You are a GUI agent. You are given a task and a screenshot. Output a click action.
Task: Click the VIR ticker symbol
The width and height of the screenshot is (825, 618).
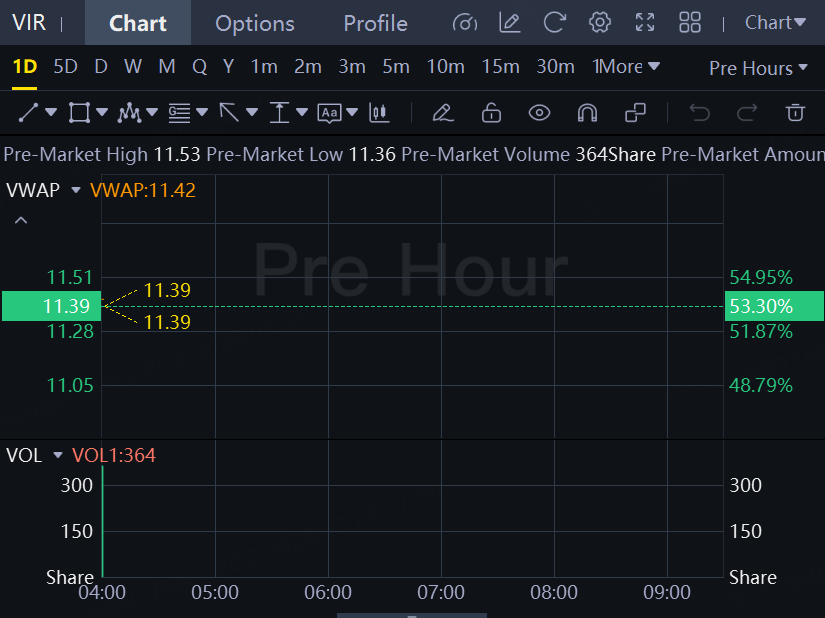[29, 23]
